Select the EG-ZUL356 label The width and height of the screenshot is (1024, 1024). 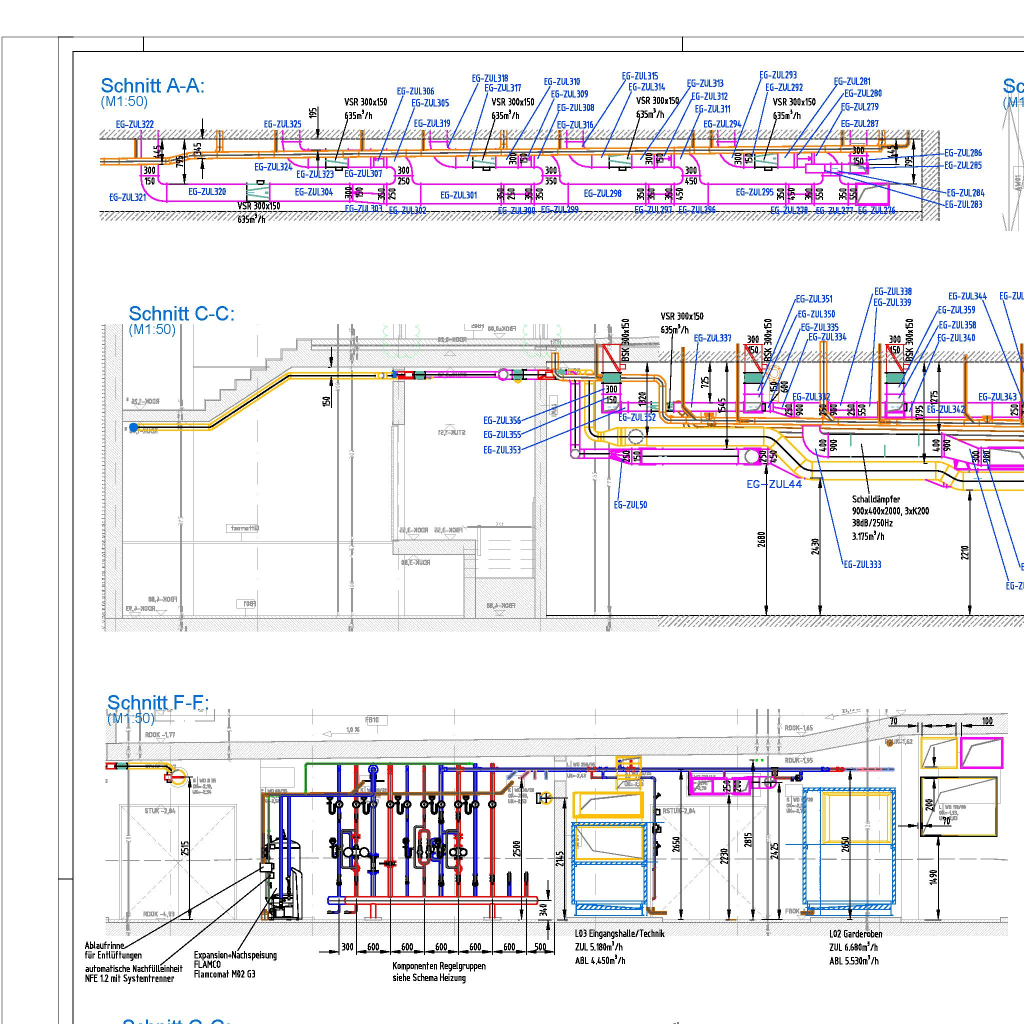[502, 421]
